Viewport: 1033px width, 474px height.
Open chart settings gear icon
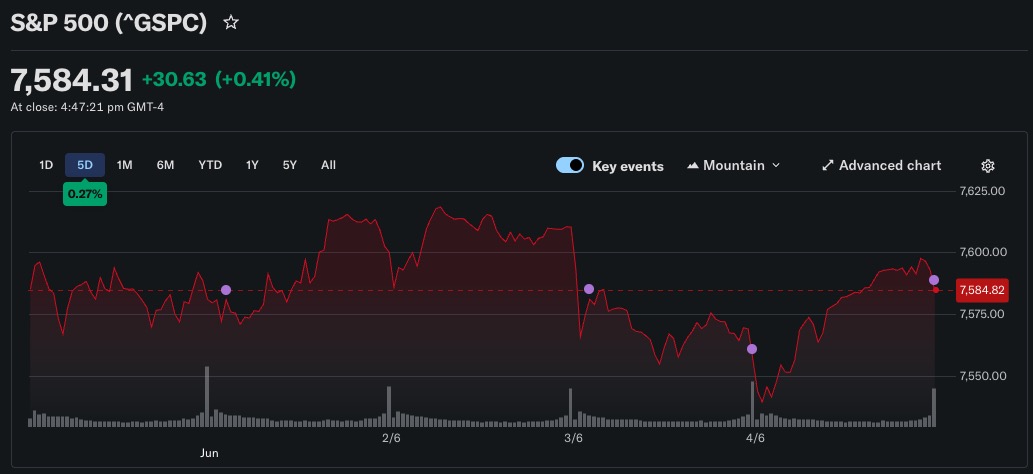pyautogui.click(x=988, y=166)
